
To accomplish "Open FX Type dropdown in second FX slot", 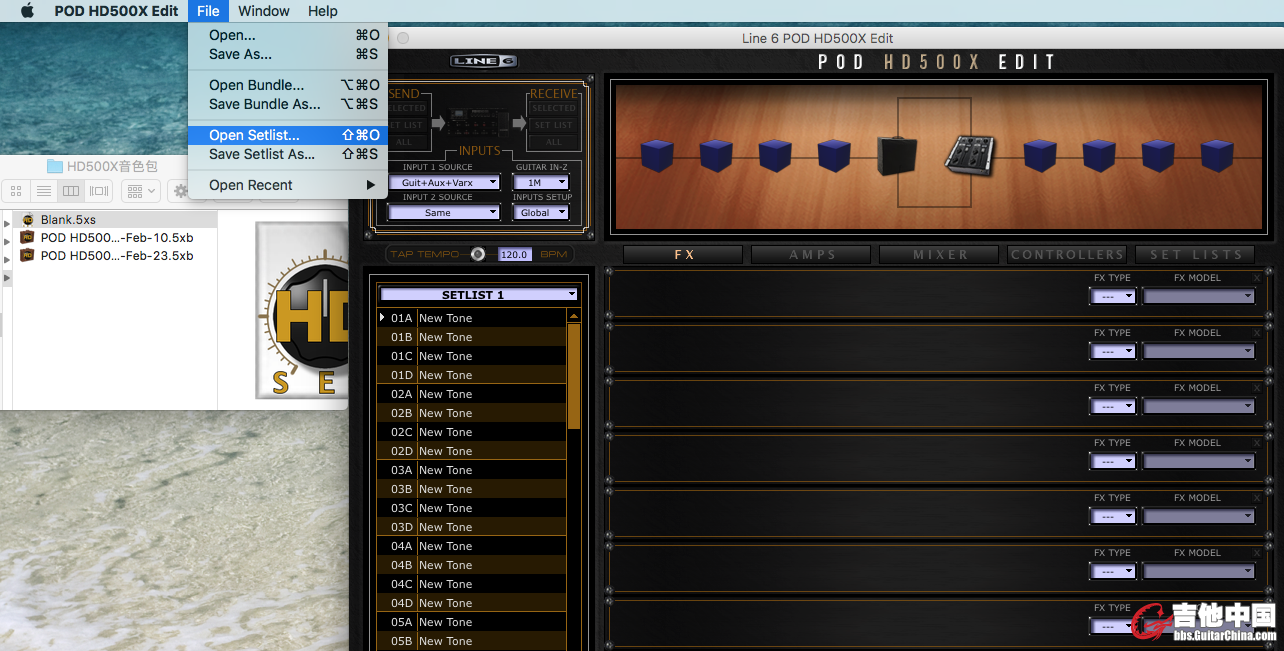I will 1113,351.
